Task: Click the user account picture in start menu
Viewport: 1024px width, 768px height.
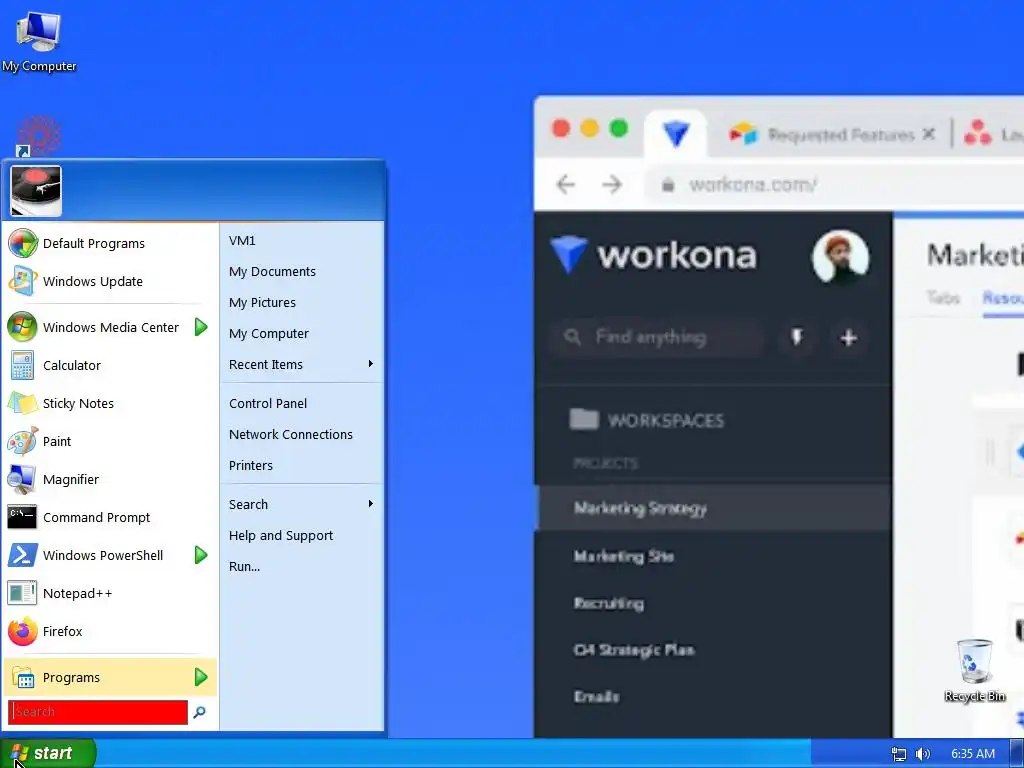Action: (36, 191)
